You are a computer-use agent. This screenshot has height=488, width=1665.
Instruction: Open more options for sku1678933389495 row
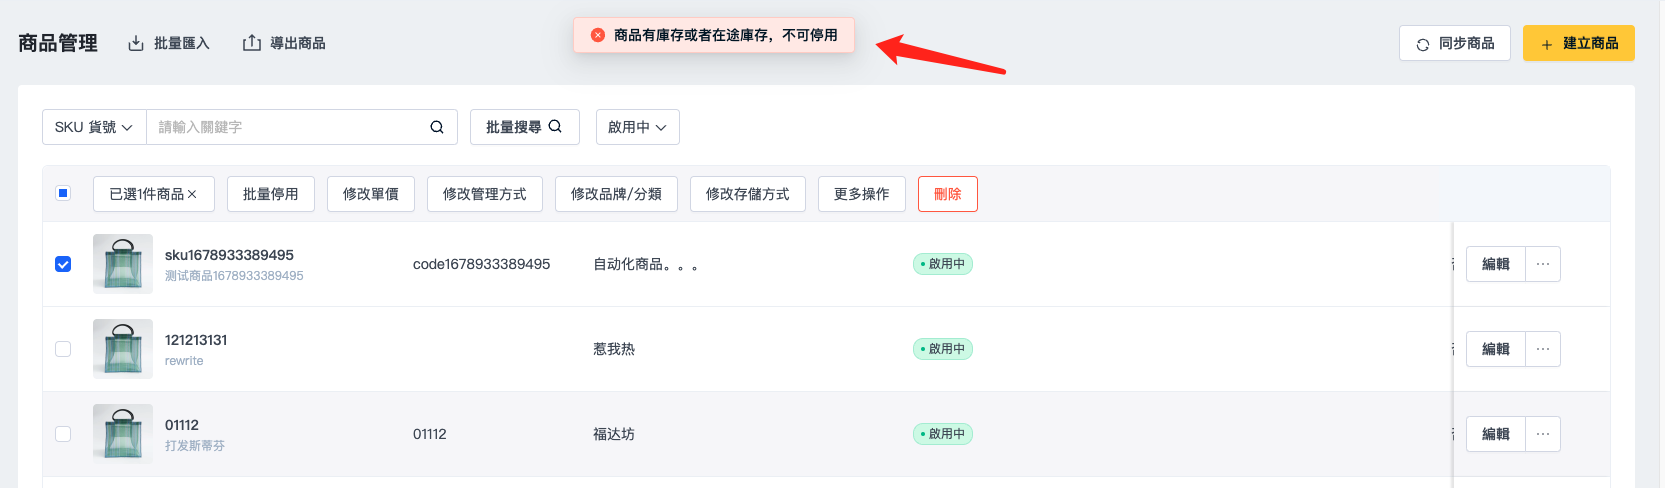1543,264
